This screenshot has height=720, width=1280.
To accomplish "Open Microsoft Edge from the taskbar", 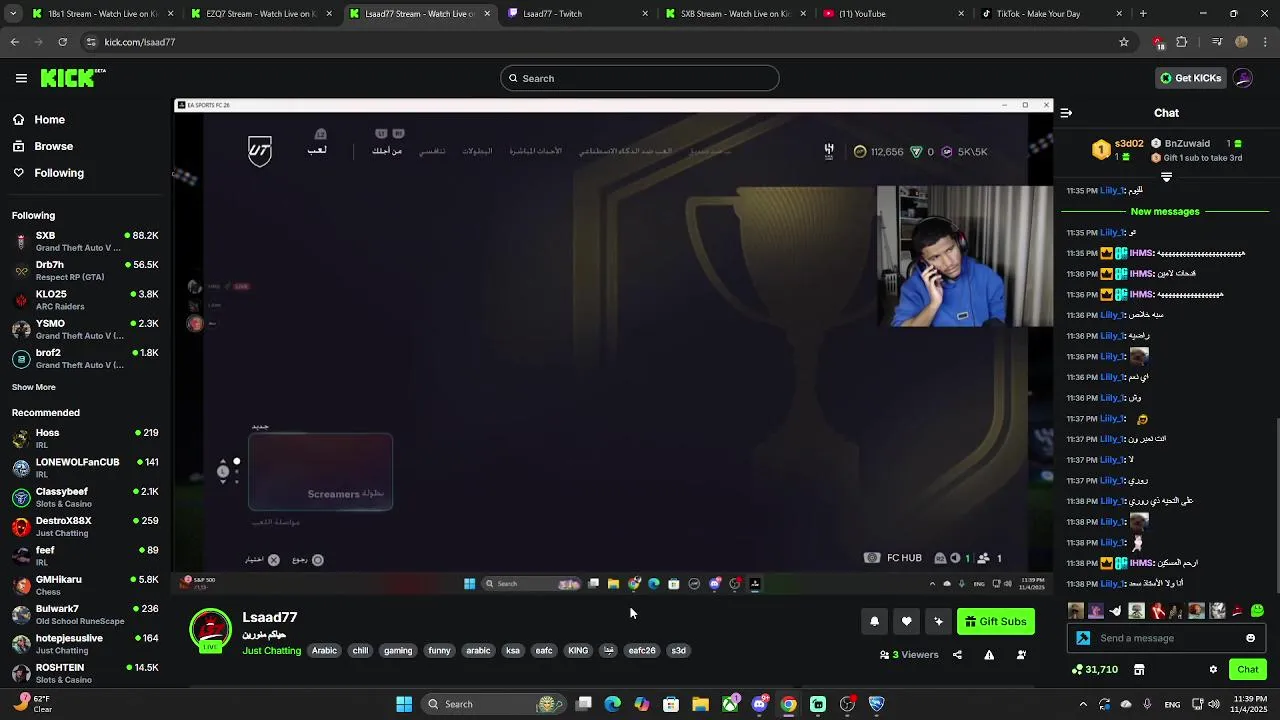I will [x=613, y=704].
